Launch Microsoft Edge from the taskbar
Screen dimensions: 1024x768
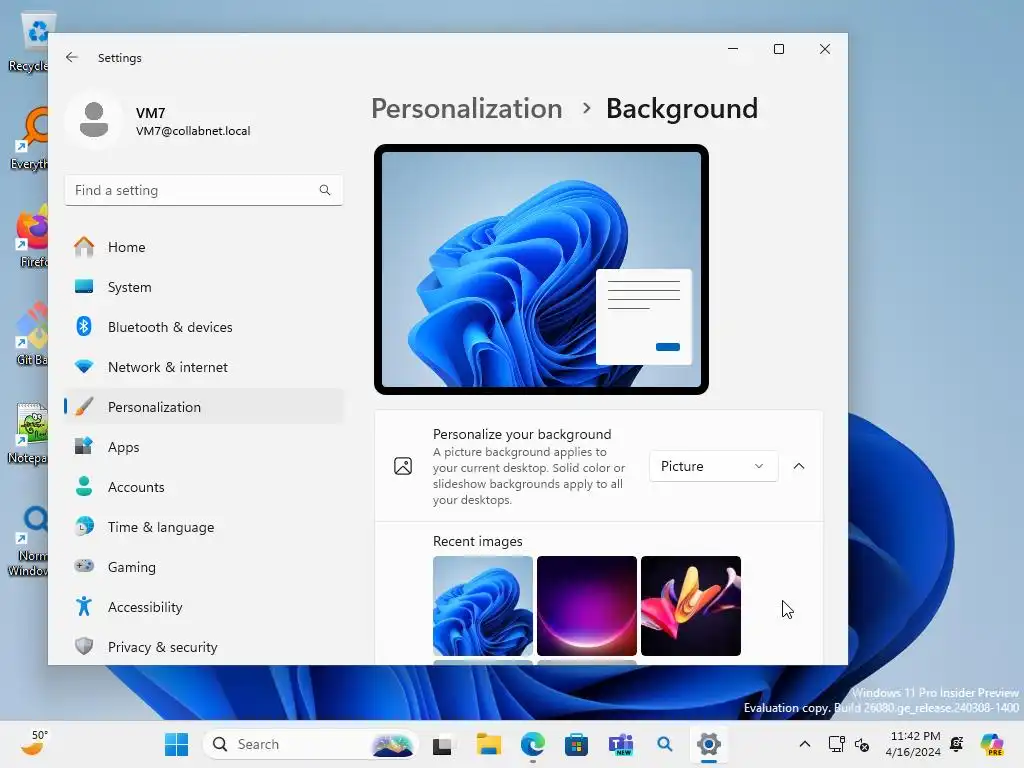coord(533,744)
